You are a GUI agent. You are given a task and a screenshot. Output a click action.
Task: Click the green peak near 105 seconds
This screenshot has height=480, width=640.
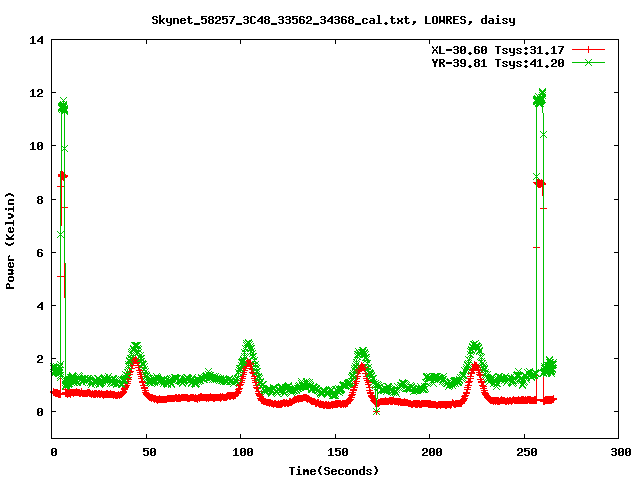coord(248,345)
